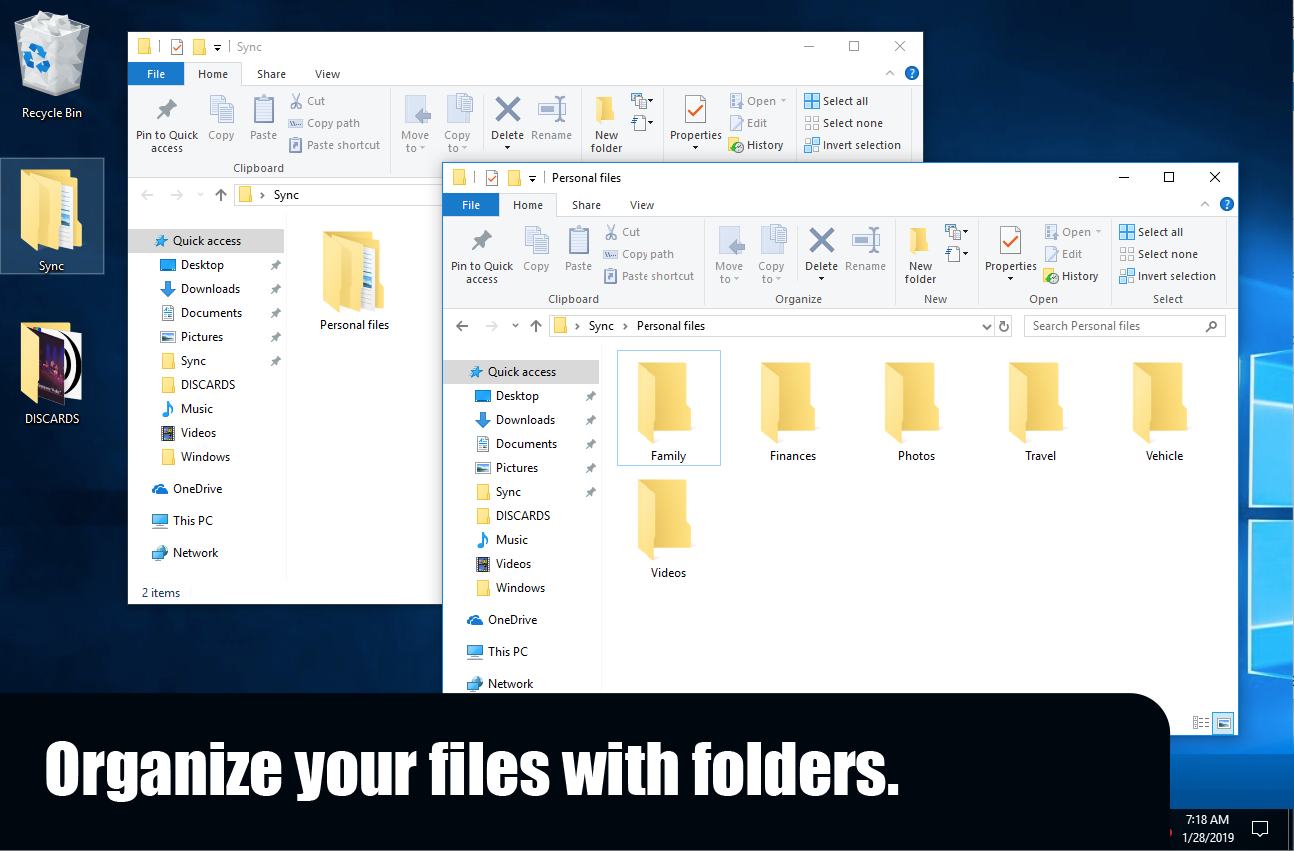1294x851 pixels.
Task: Click Sync in the address bar breadcrumb
Action: [x=601, y=325]
